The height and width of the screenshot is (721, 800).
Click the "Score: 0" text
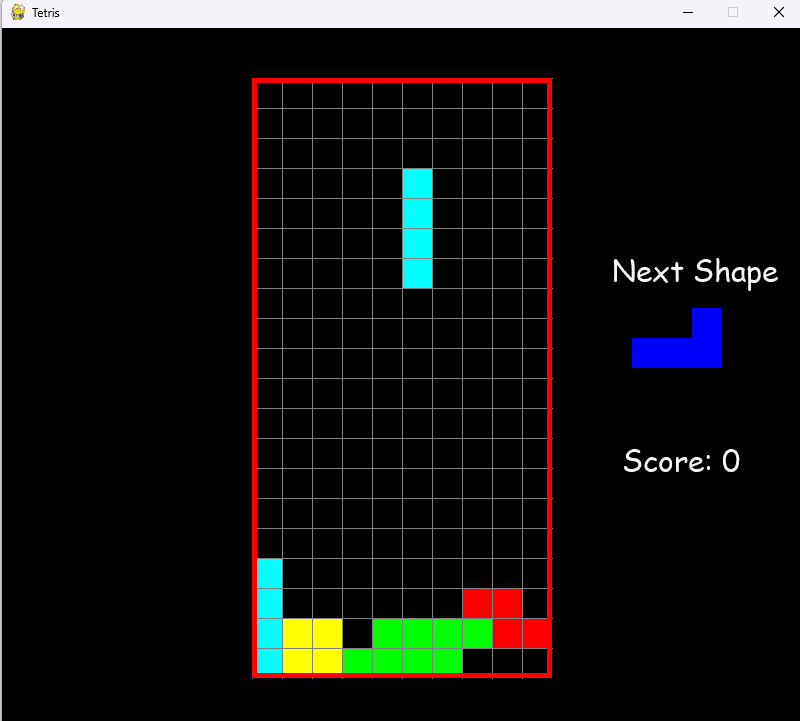point(681,461)
